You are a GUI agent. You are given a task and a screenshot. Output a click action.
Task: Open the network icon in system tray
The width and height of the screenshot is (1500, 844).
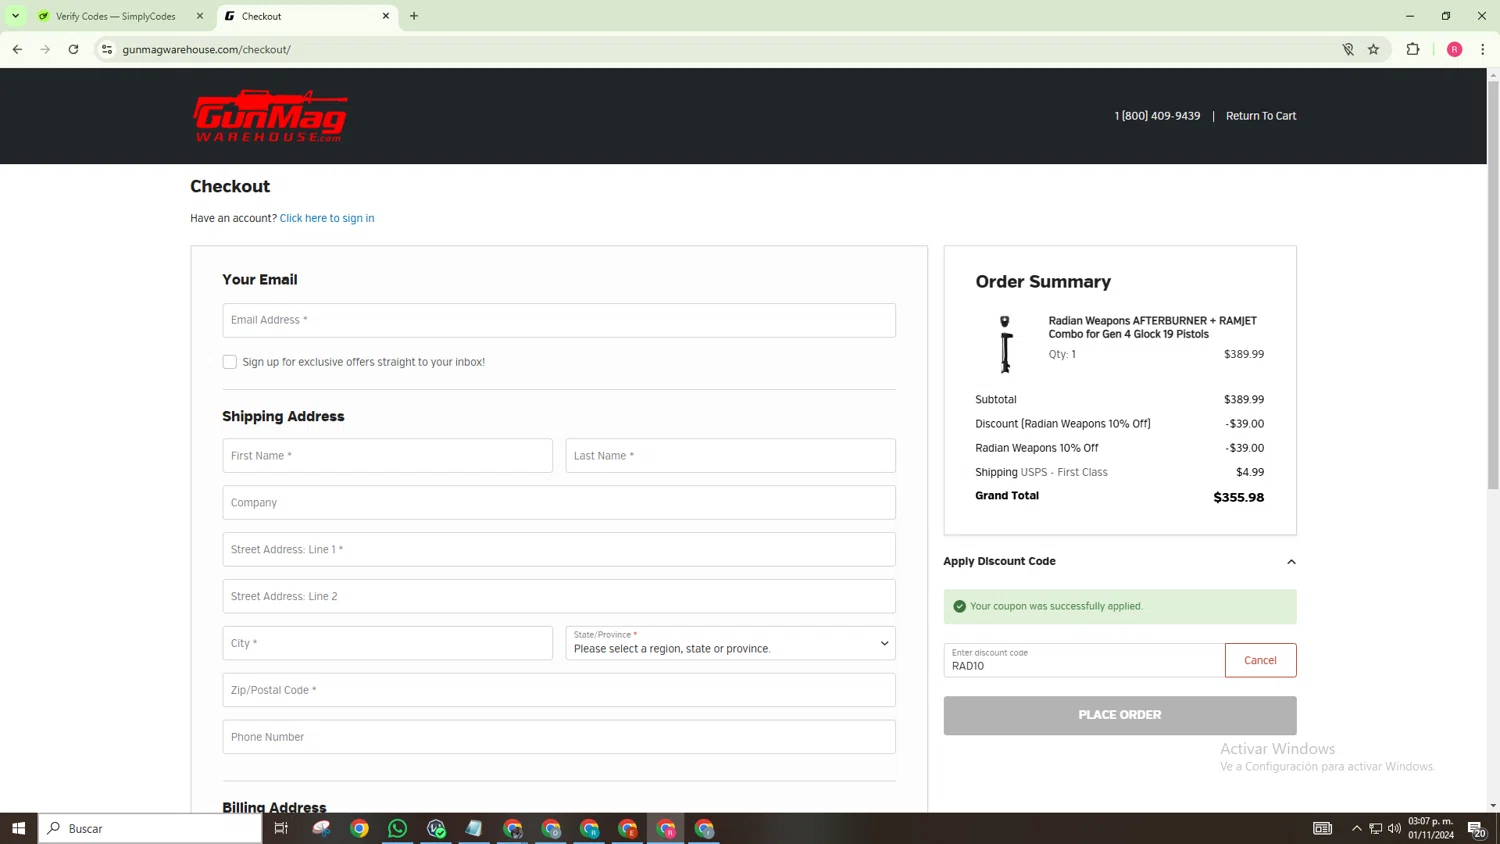[1375, 828]
